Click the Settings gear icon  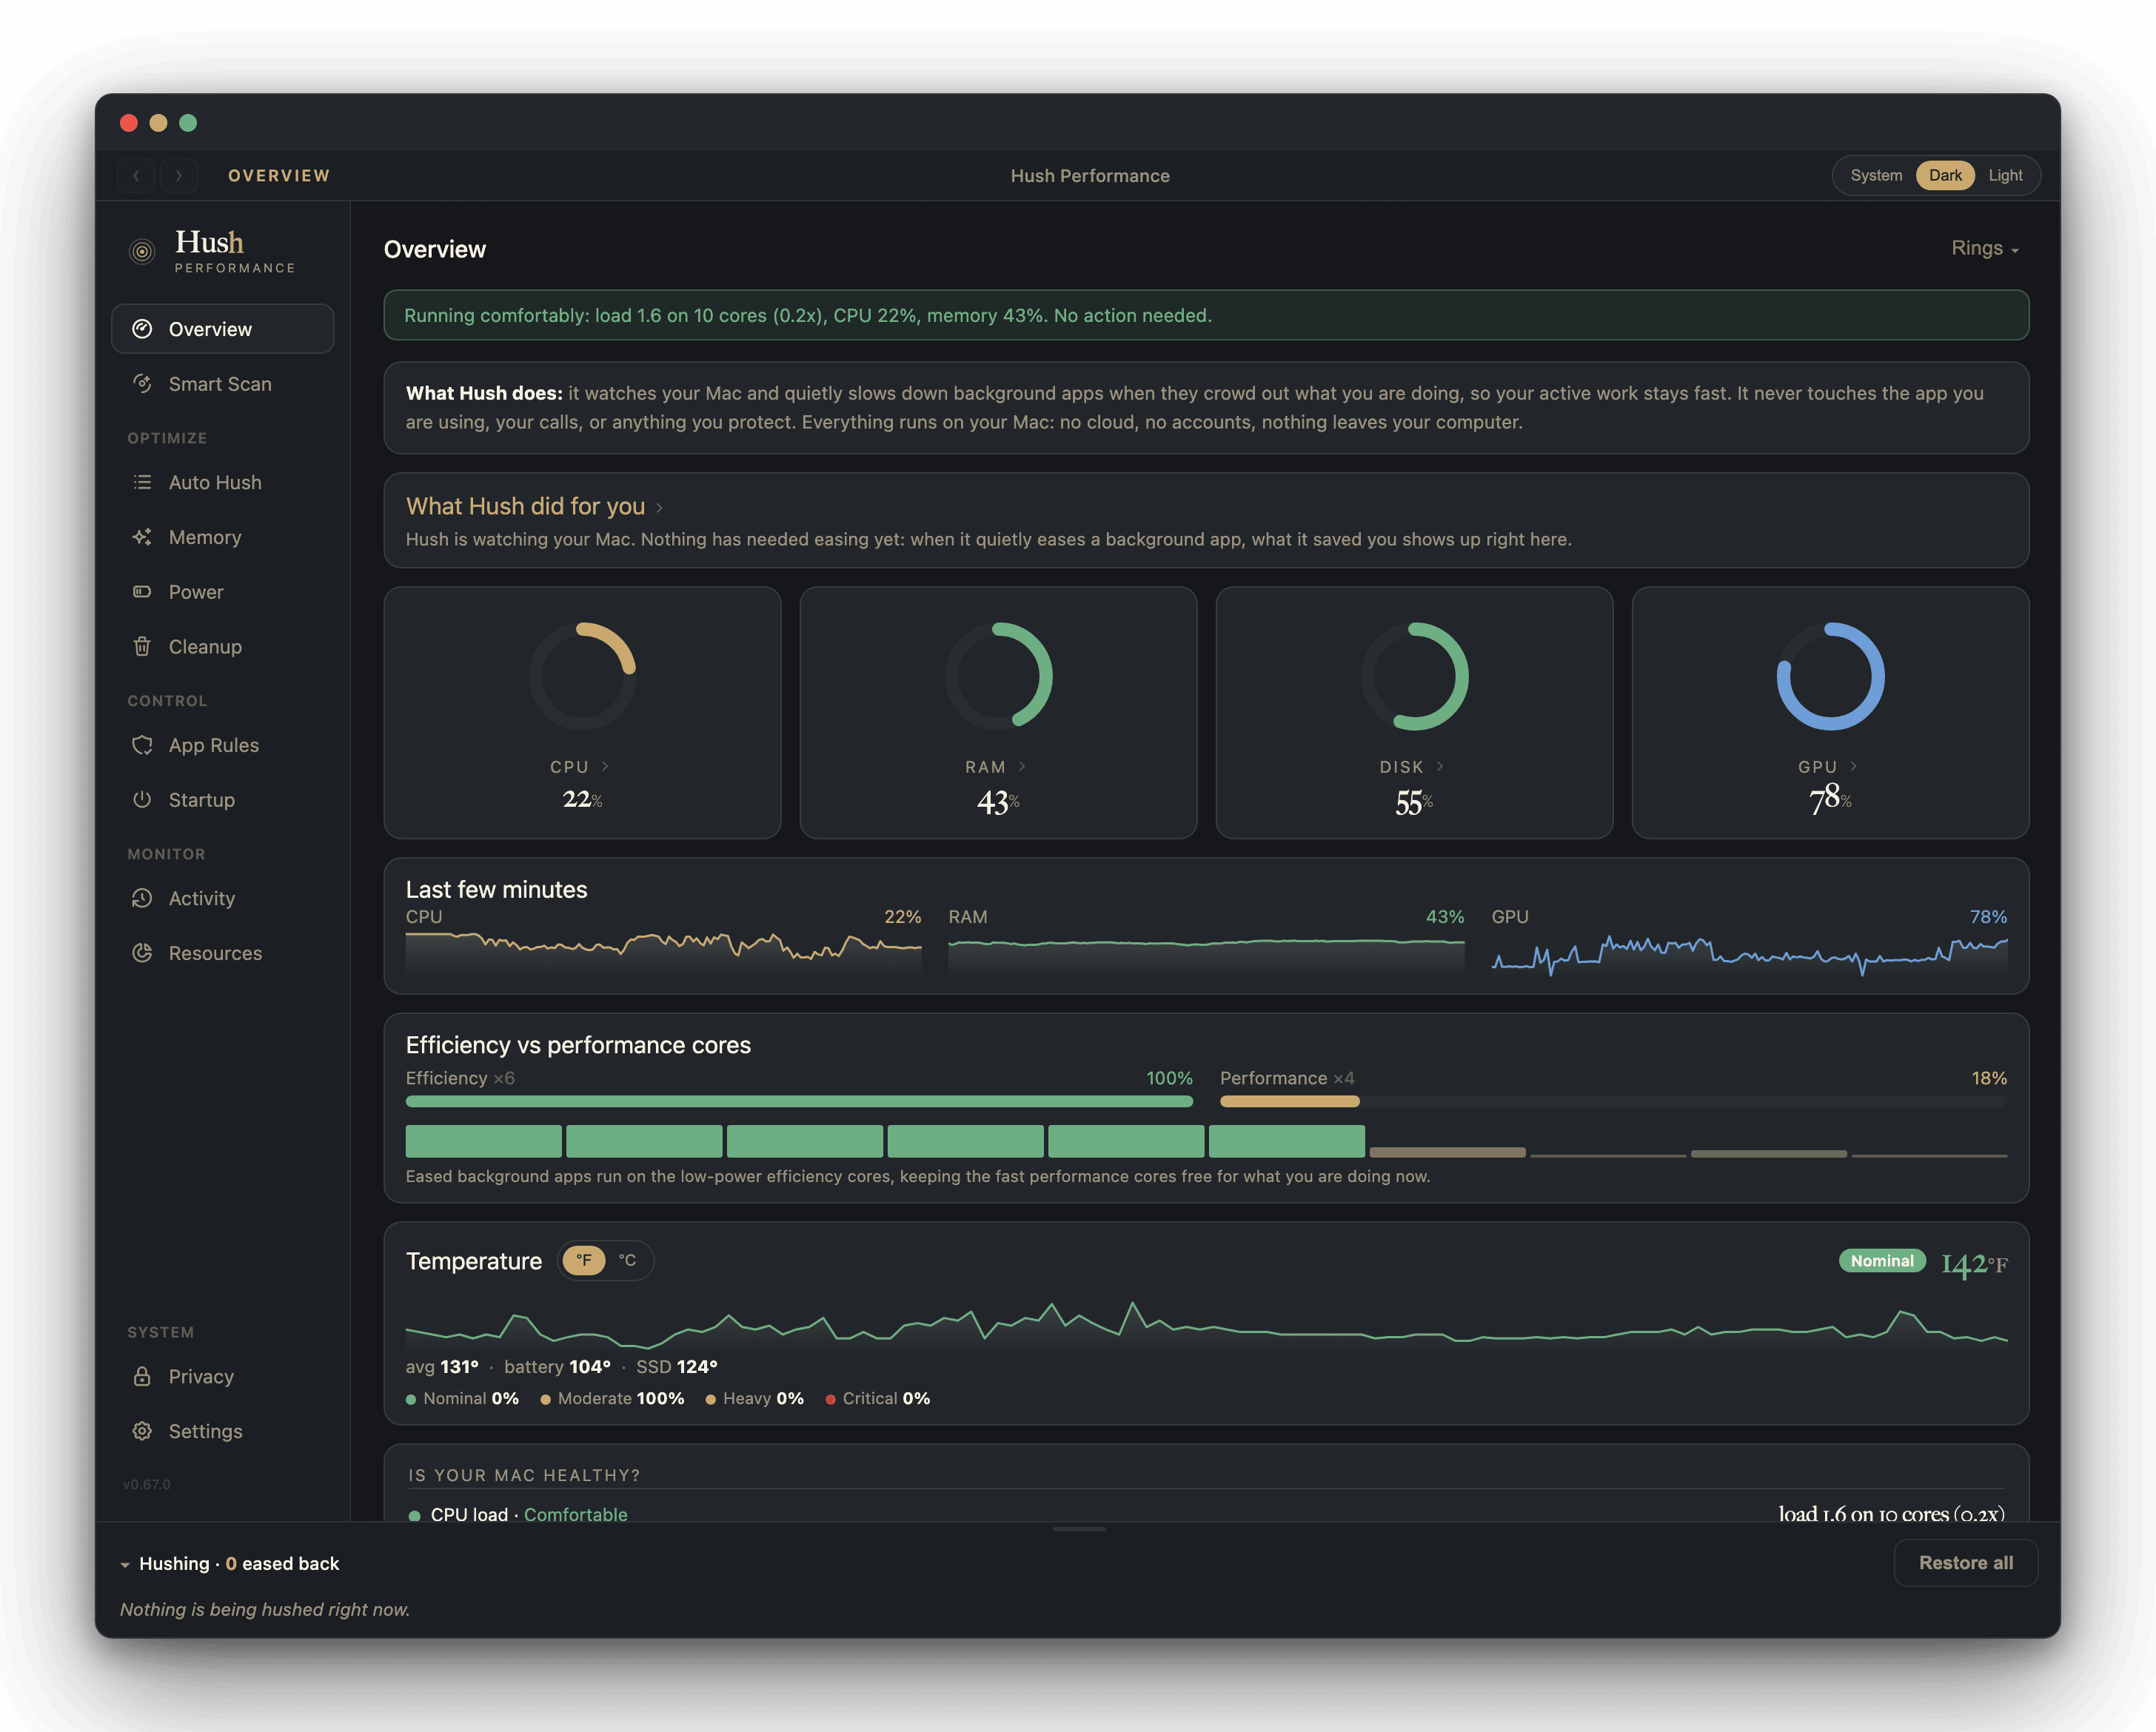click(142, 1431)
